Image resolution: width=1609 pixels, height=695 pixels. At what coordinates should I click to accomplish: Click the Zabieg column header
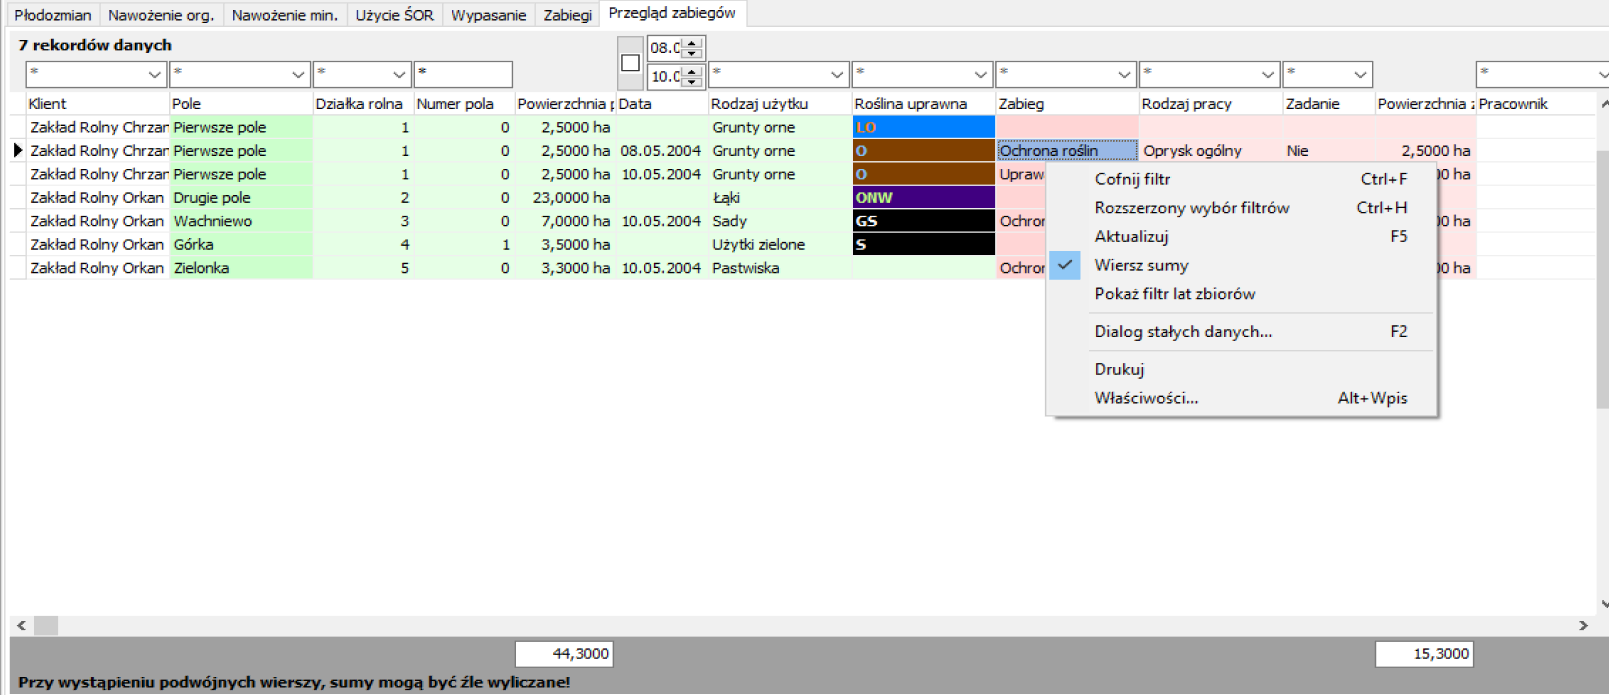1067,104
